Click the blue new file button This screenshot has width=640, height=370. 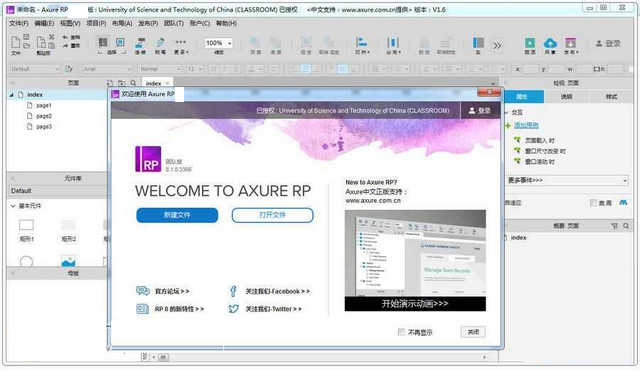[177, 215]
